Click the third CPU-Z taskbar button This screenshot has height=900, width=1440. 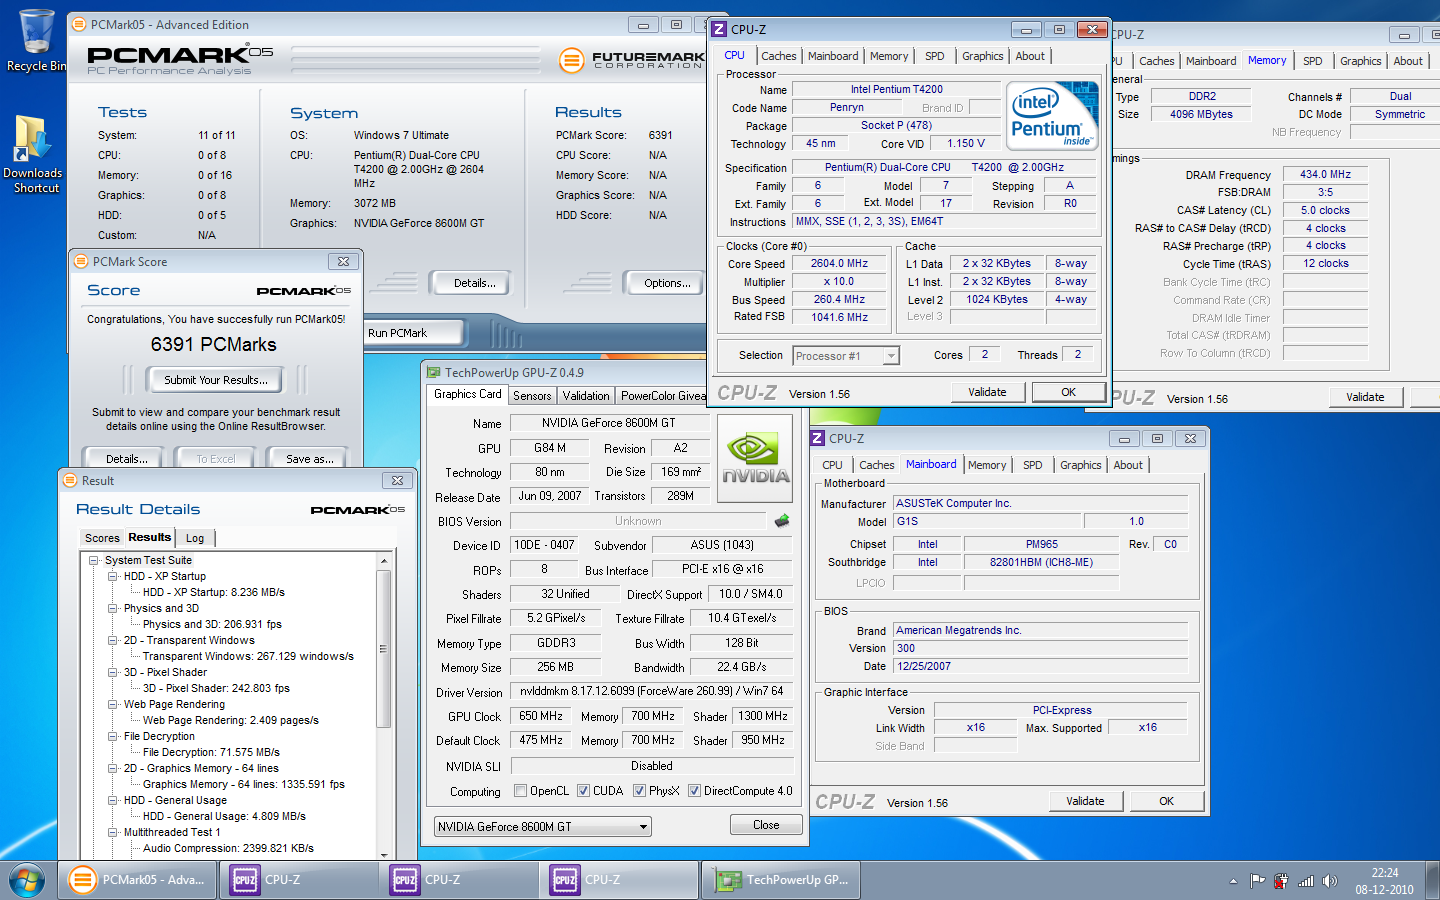pos(620,880)
